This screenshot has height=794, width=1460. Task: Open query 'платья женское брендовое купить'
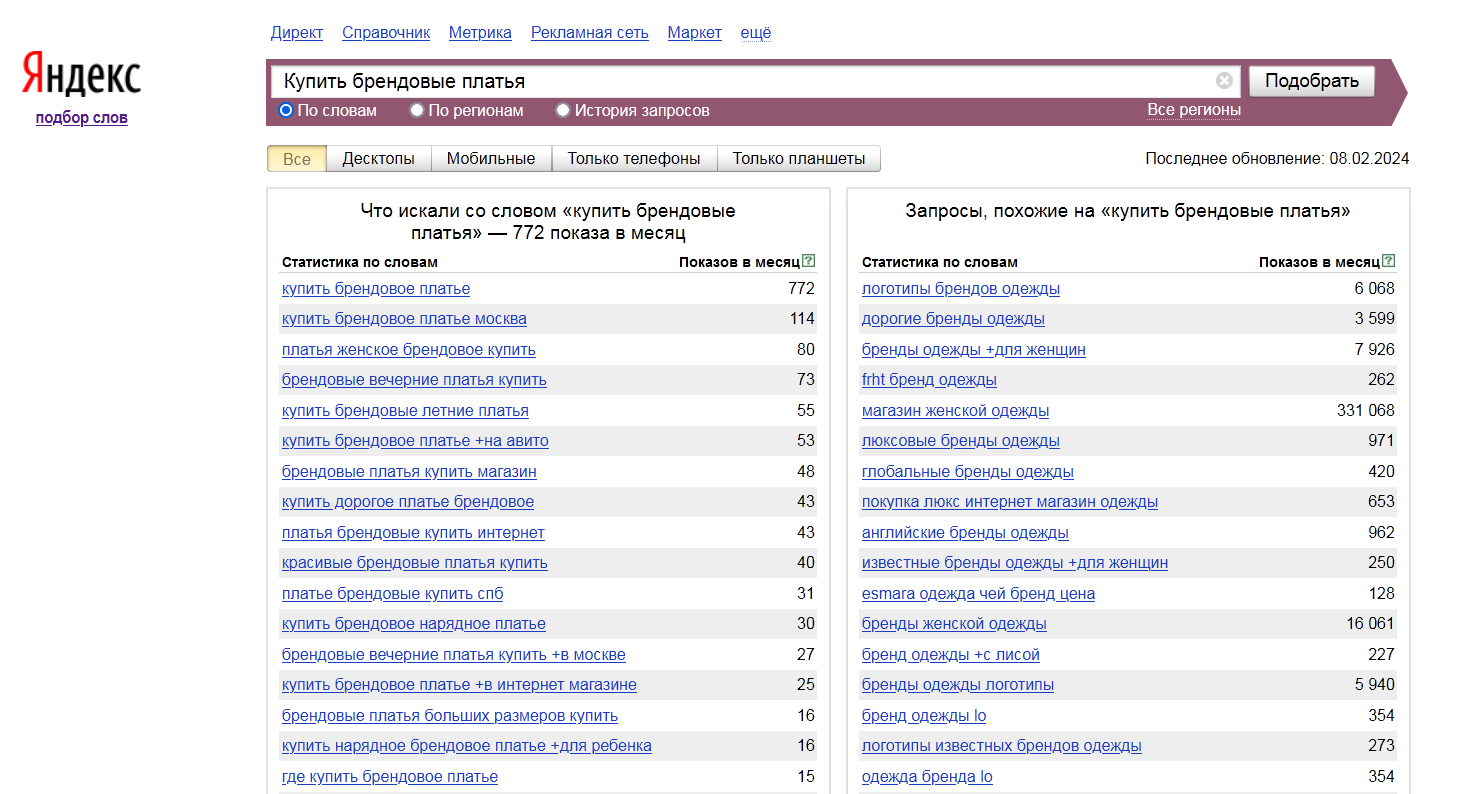(x=409, y=350)
